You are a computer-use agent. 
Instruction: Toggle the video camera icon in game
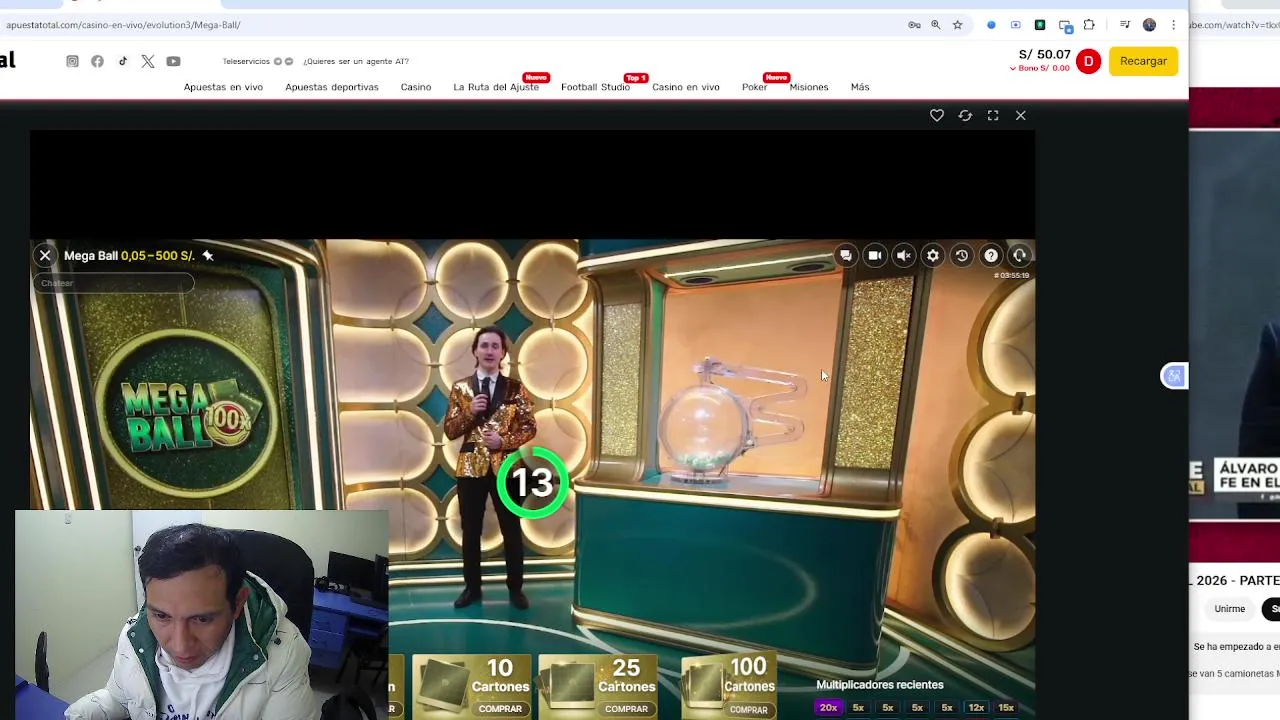click(875, 255)
